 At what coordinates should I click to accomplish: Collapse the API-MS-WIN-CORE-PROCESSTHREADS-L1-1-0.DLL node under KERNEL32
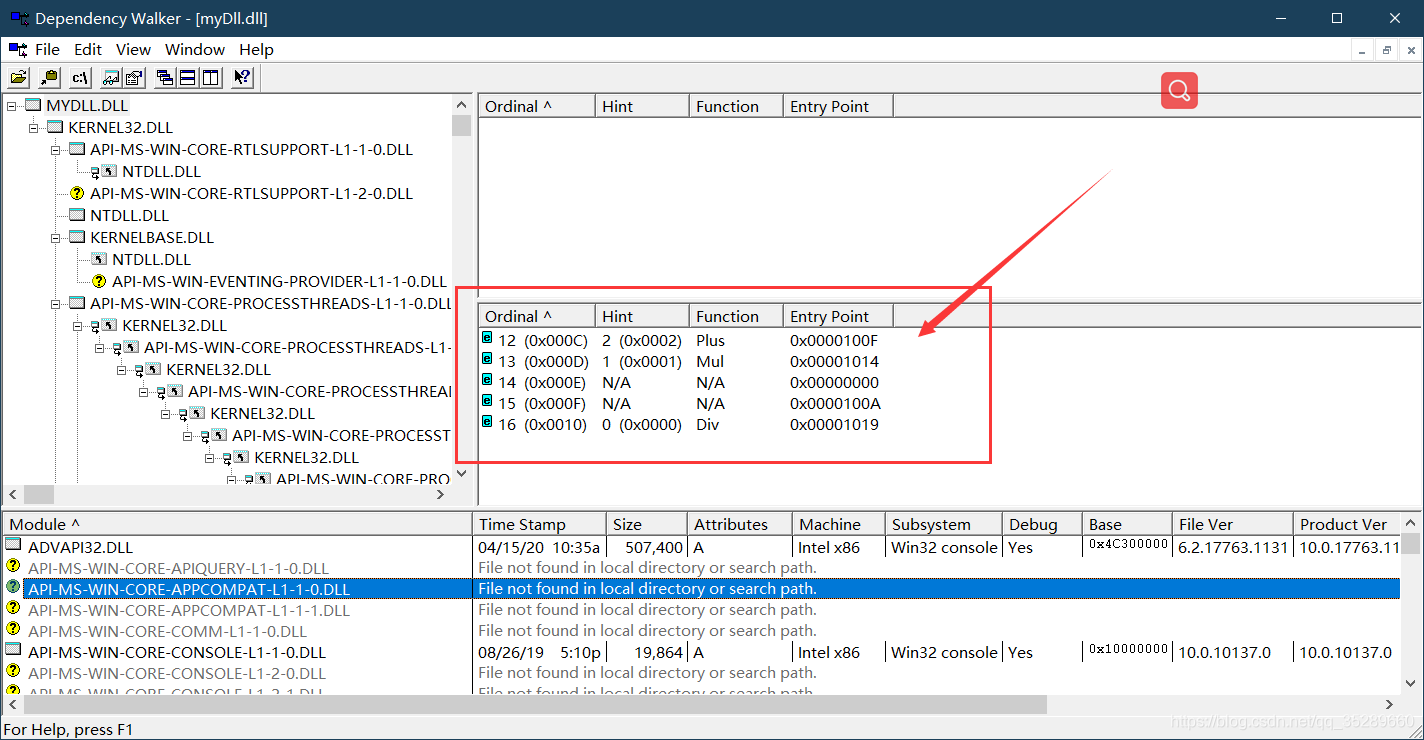pyautogui.click(x=55, y=303)
